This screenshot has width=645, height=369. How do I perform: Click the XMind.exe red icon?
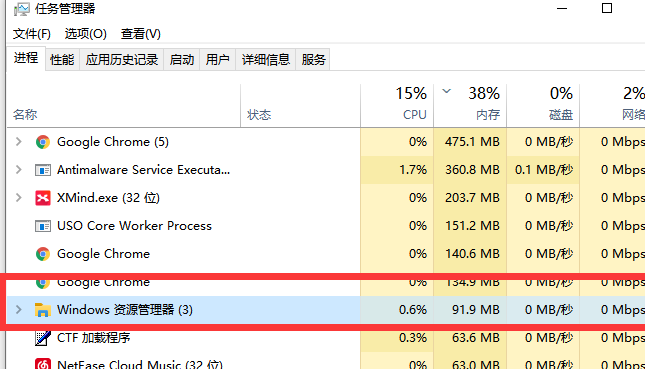click(43, 198)
